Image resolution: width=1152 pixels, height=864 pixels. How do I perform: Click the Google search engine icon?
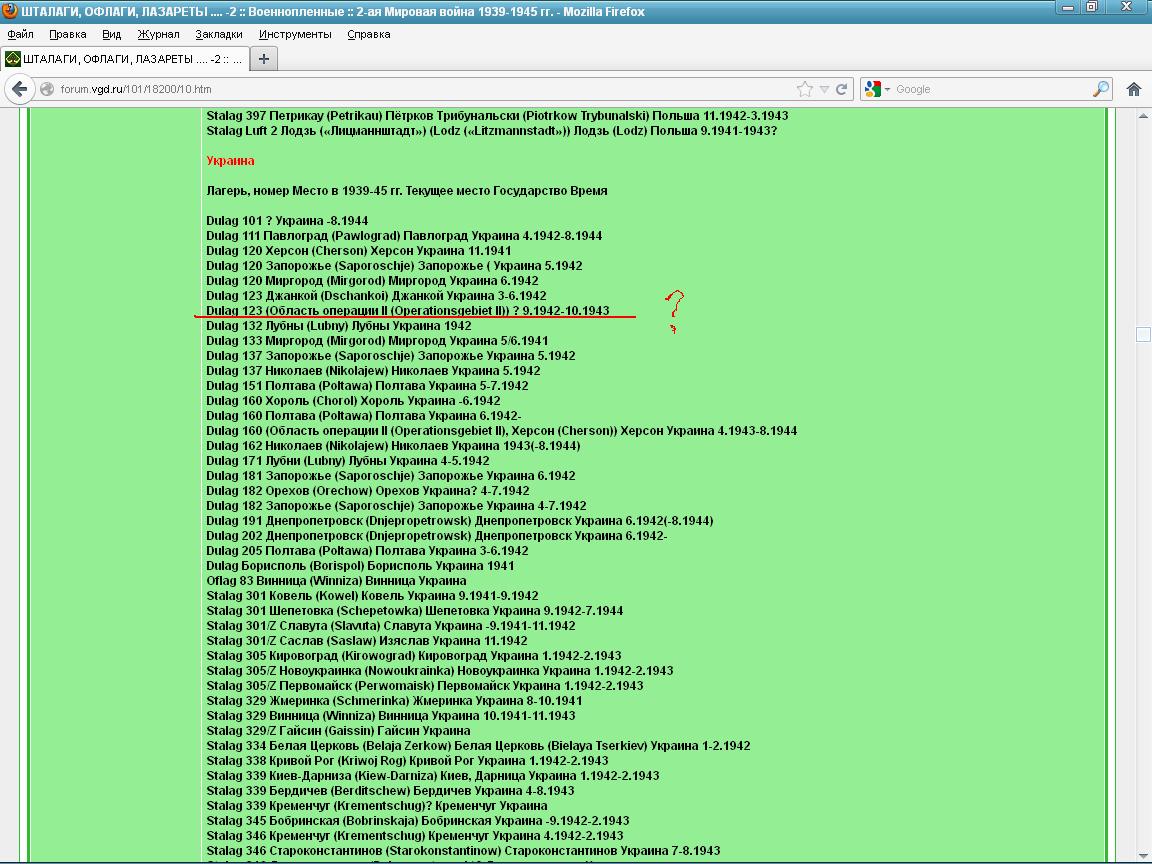point(872,89)
